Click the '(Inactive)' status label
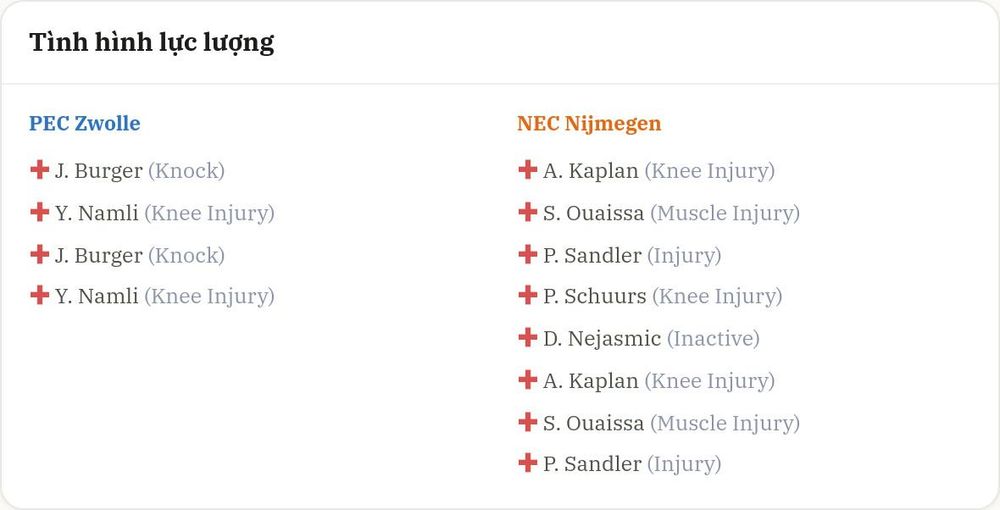The height and width of the screenshot is (510, 1000). coord(713,339)
